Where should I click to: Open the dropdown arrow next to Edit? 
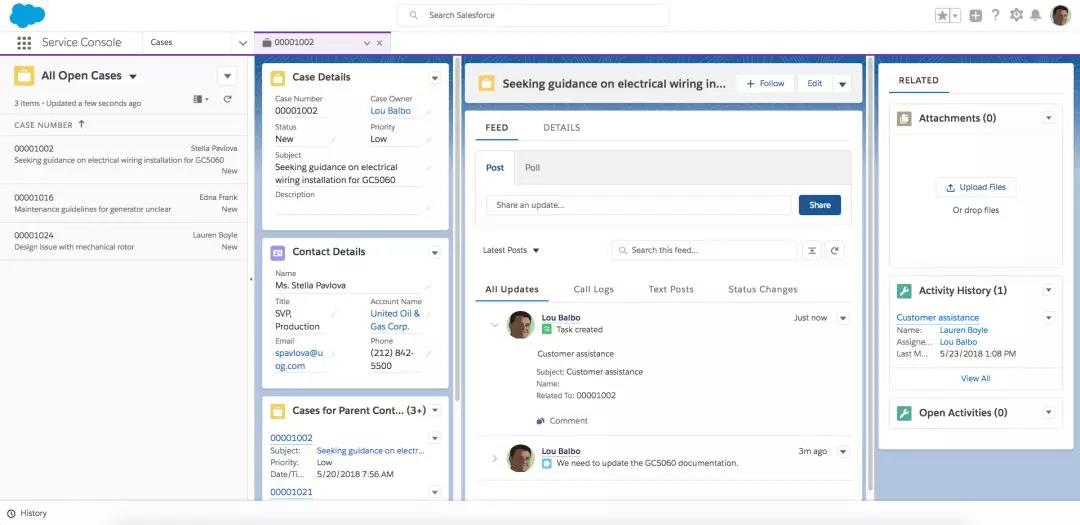tap(842, 84)
